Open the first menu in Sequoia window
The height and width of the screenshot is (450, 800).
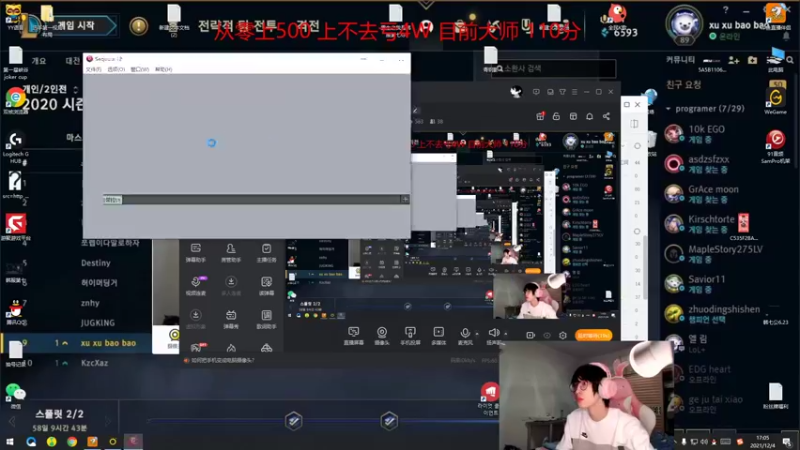coord(93,69)
